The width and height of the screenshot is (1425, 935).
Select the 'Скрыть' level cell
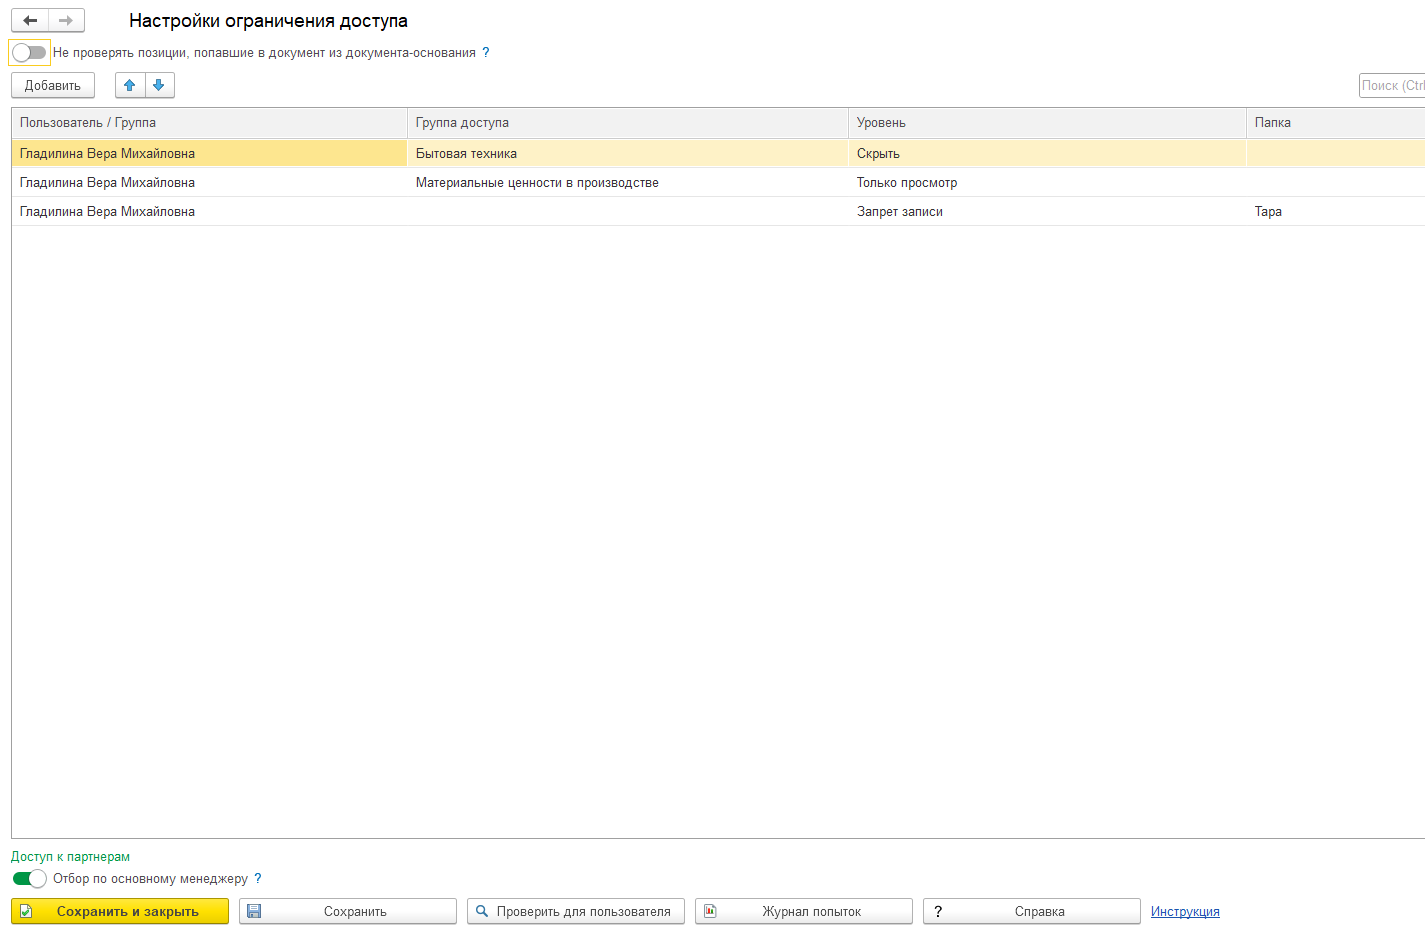click(x=1047, y=153)
